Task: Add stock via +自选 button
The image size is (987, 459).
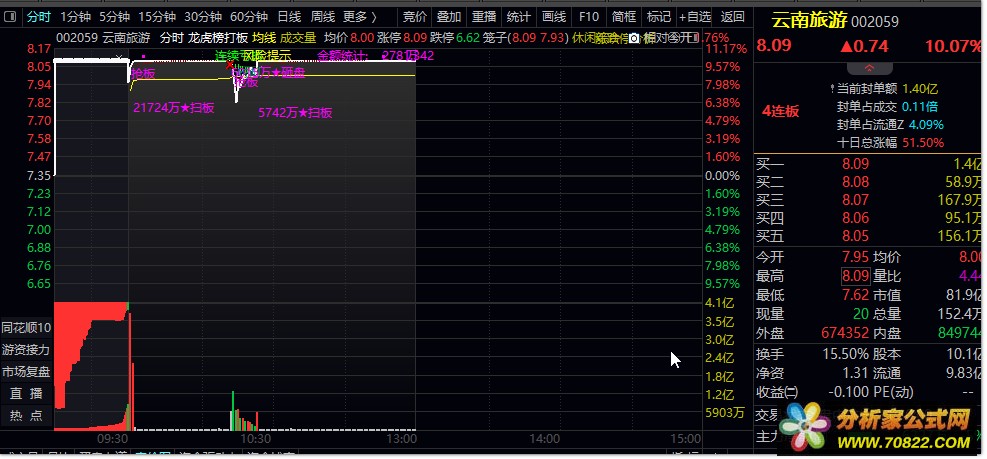Action: [x=695, y=17]
